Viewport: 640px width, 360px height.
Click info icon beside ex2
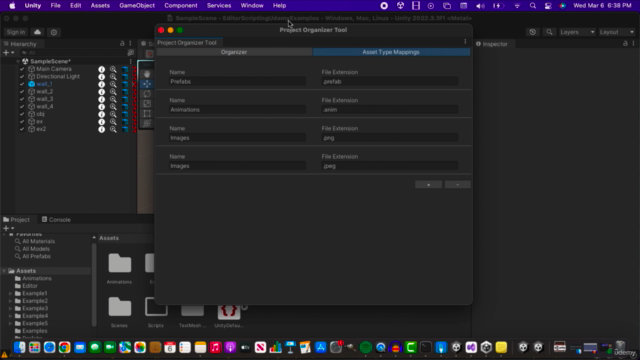point(102,129)
